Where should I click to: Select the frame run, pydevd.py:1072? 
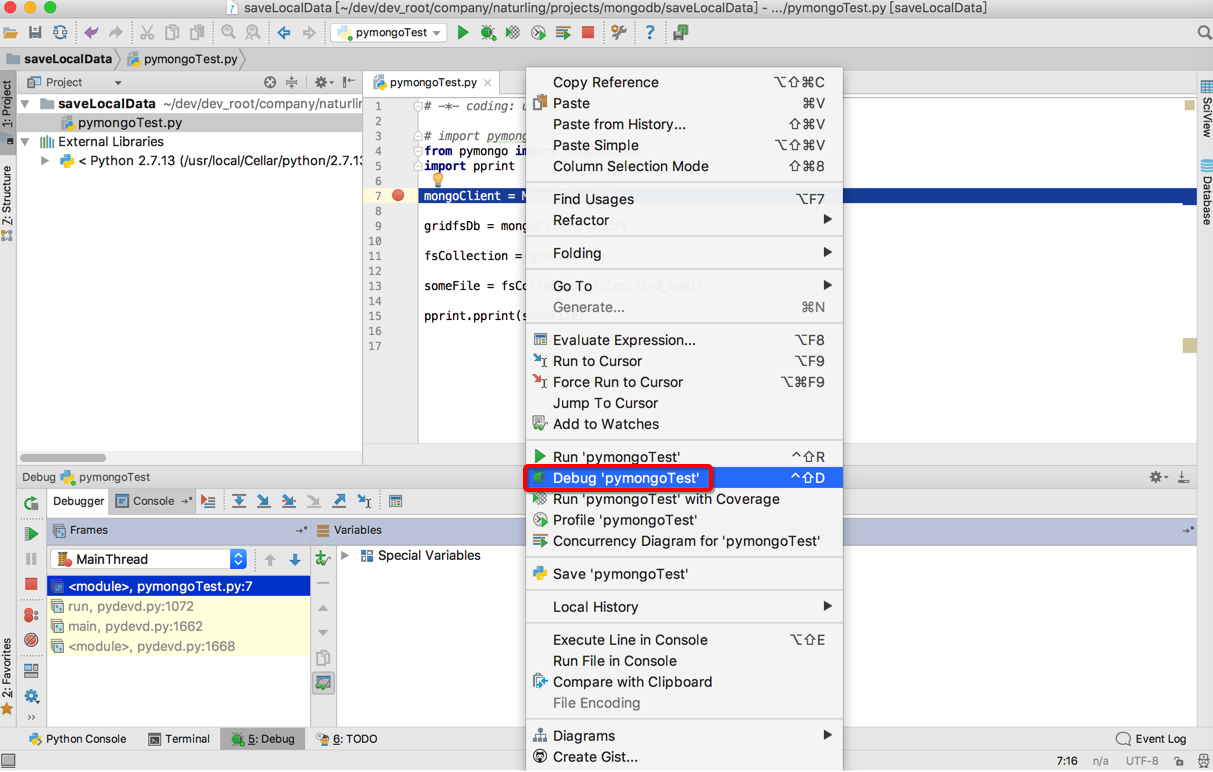[179, 607]
